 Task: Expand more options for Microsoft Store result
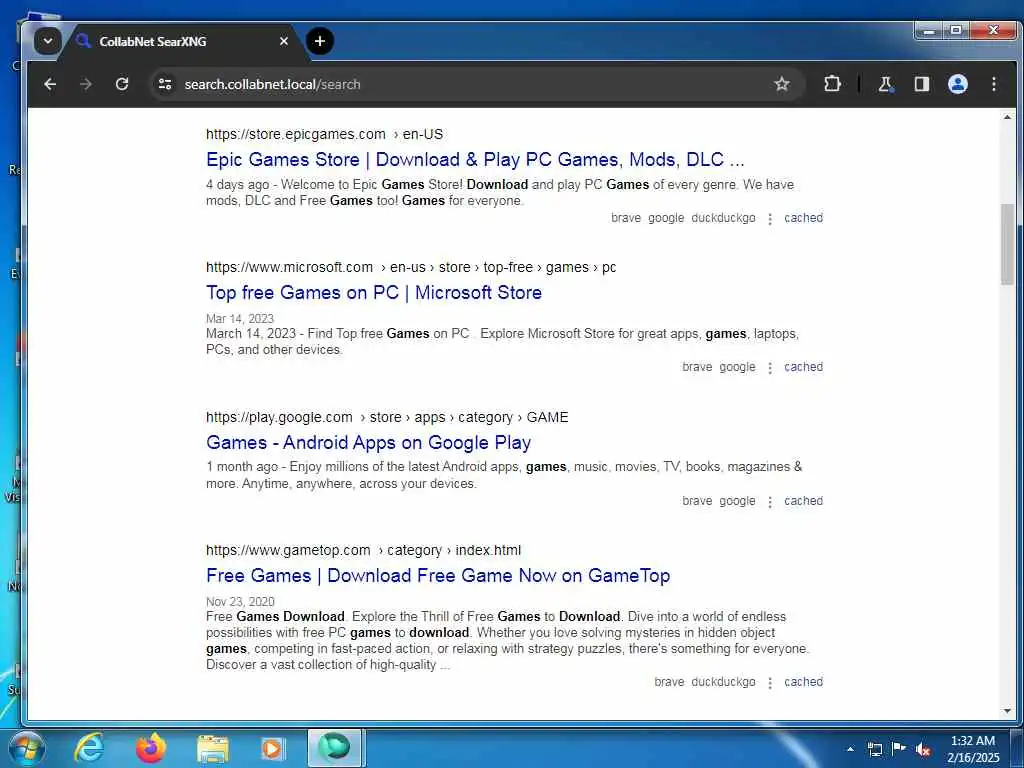(770, 368)
